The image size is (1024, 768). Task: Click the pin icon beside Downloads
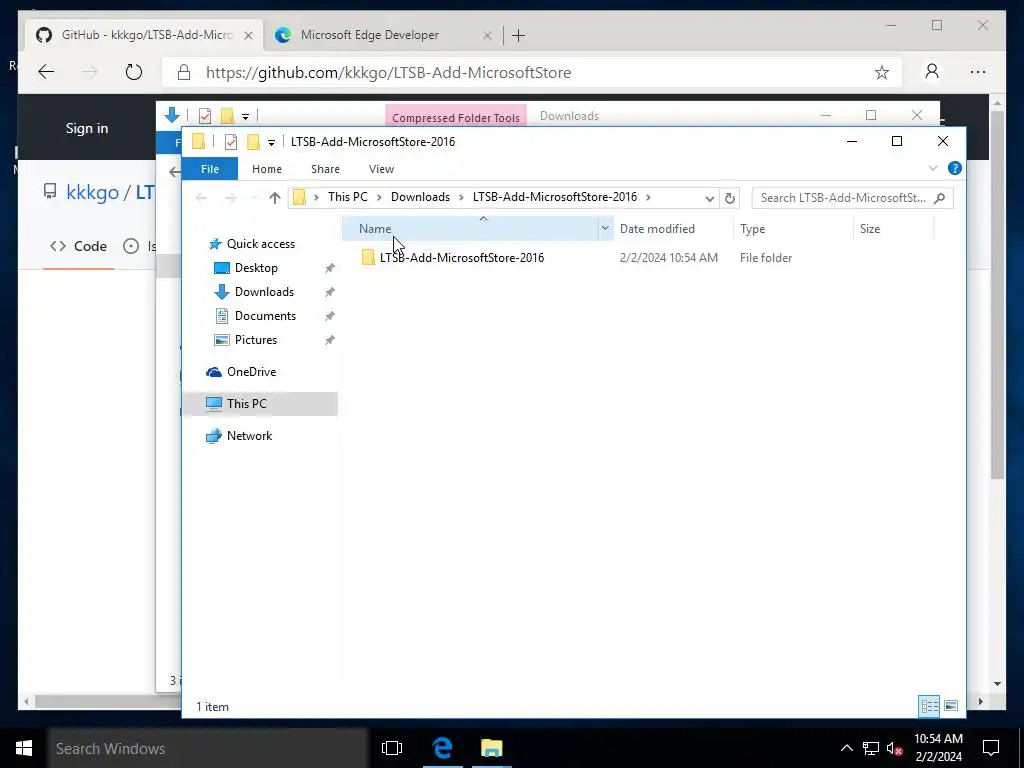coord(330,293)
